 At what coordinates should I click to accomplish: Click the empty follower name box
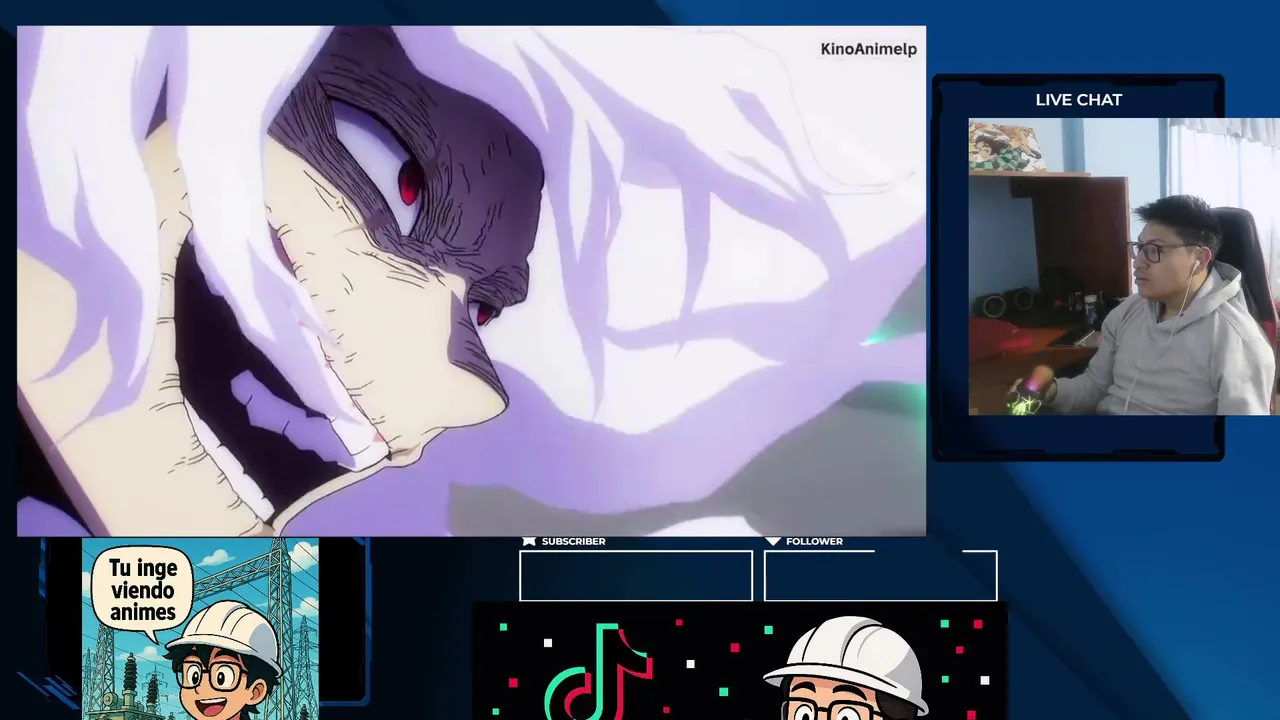click(x=880, y=576)
